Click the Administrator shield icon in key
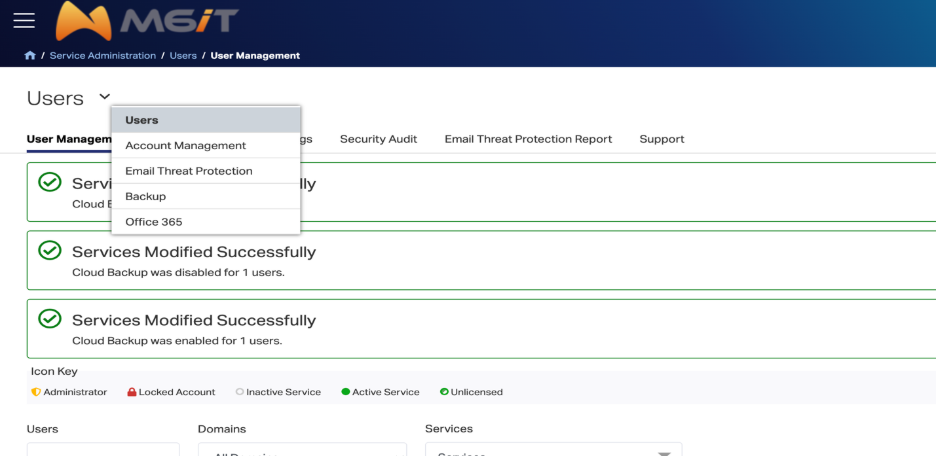The width and height of the screenshot is (936, 456). [35, 392]
